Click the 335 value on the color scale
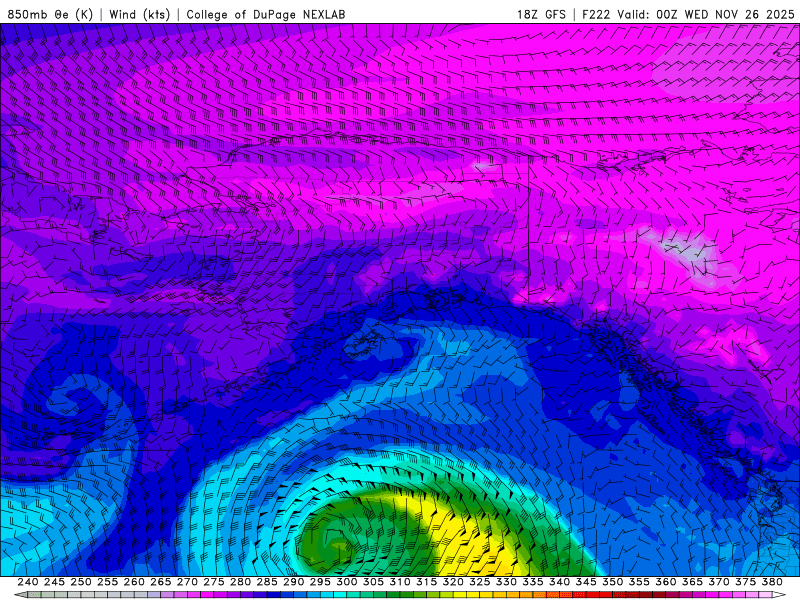The height and width of the screenshot is (600, 800). [x=533, y=582]
